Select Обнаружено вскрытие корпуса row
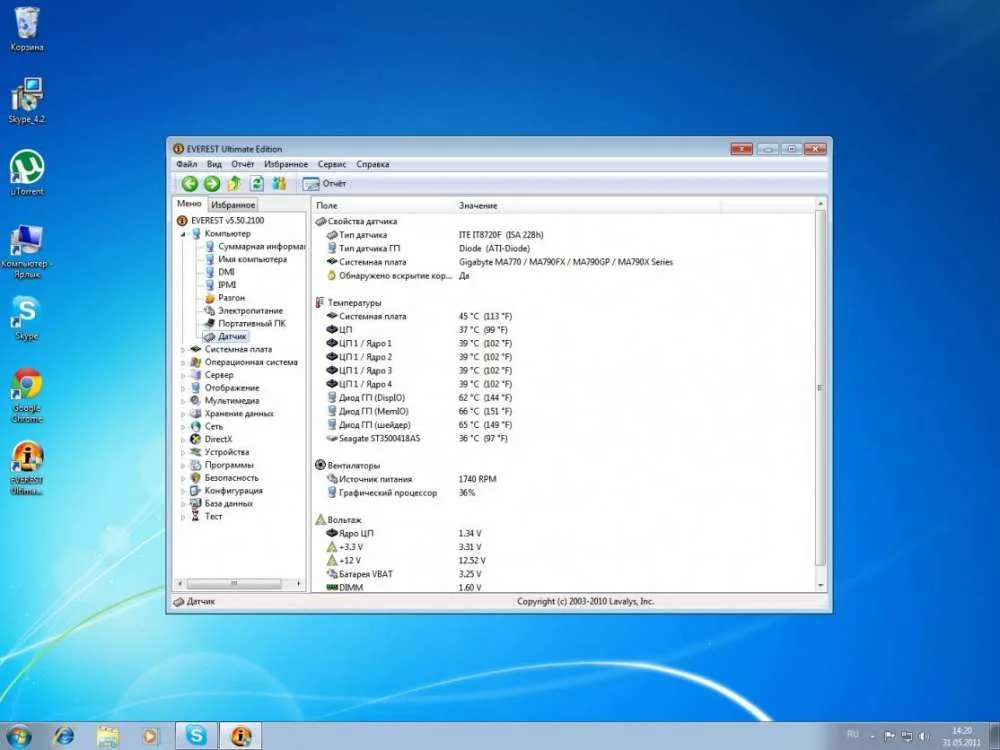1000x750 pixels. coord(564,276)
